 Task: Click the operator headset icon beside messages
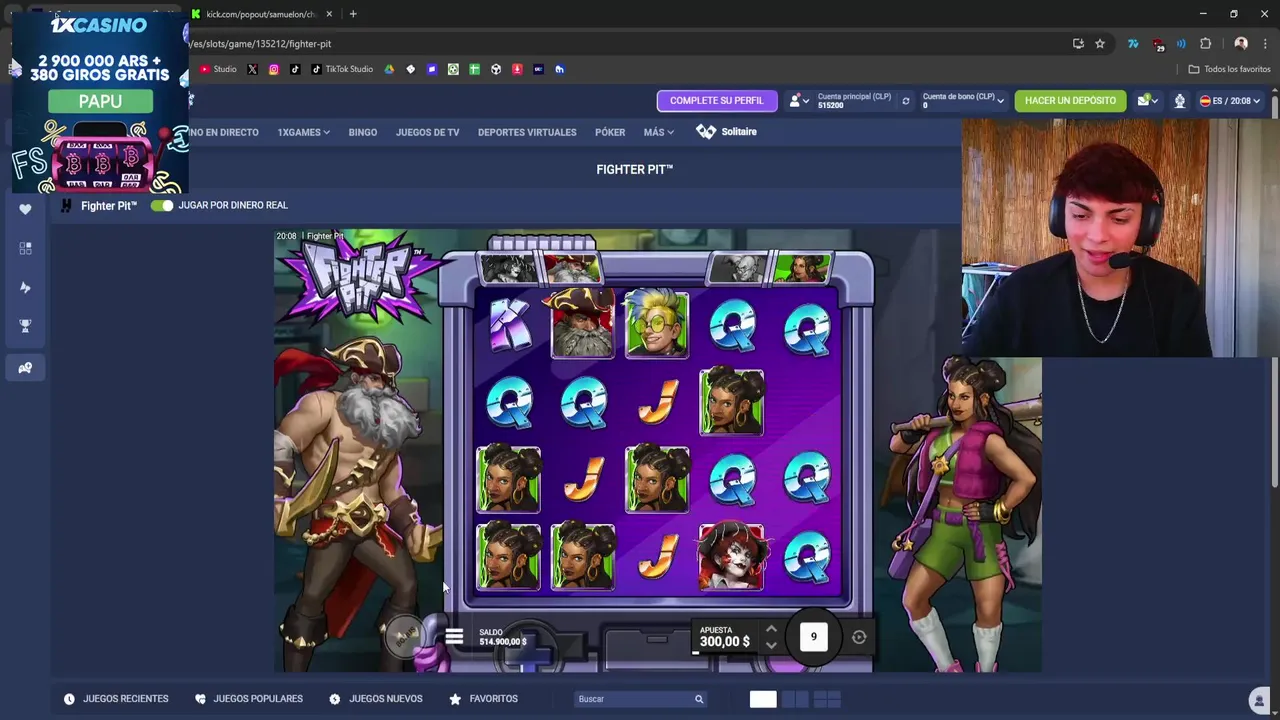pyautogui.click(x=1180, y=101)
